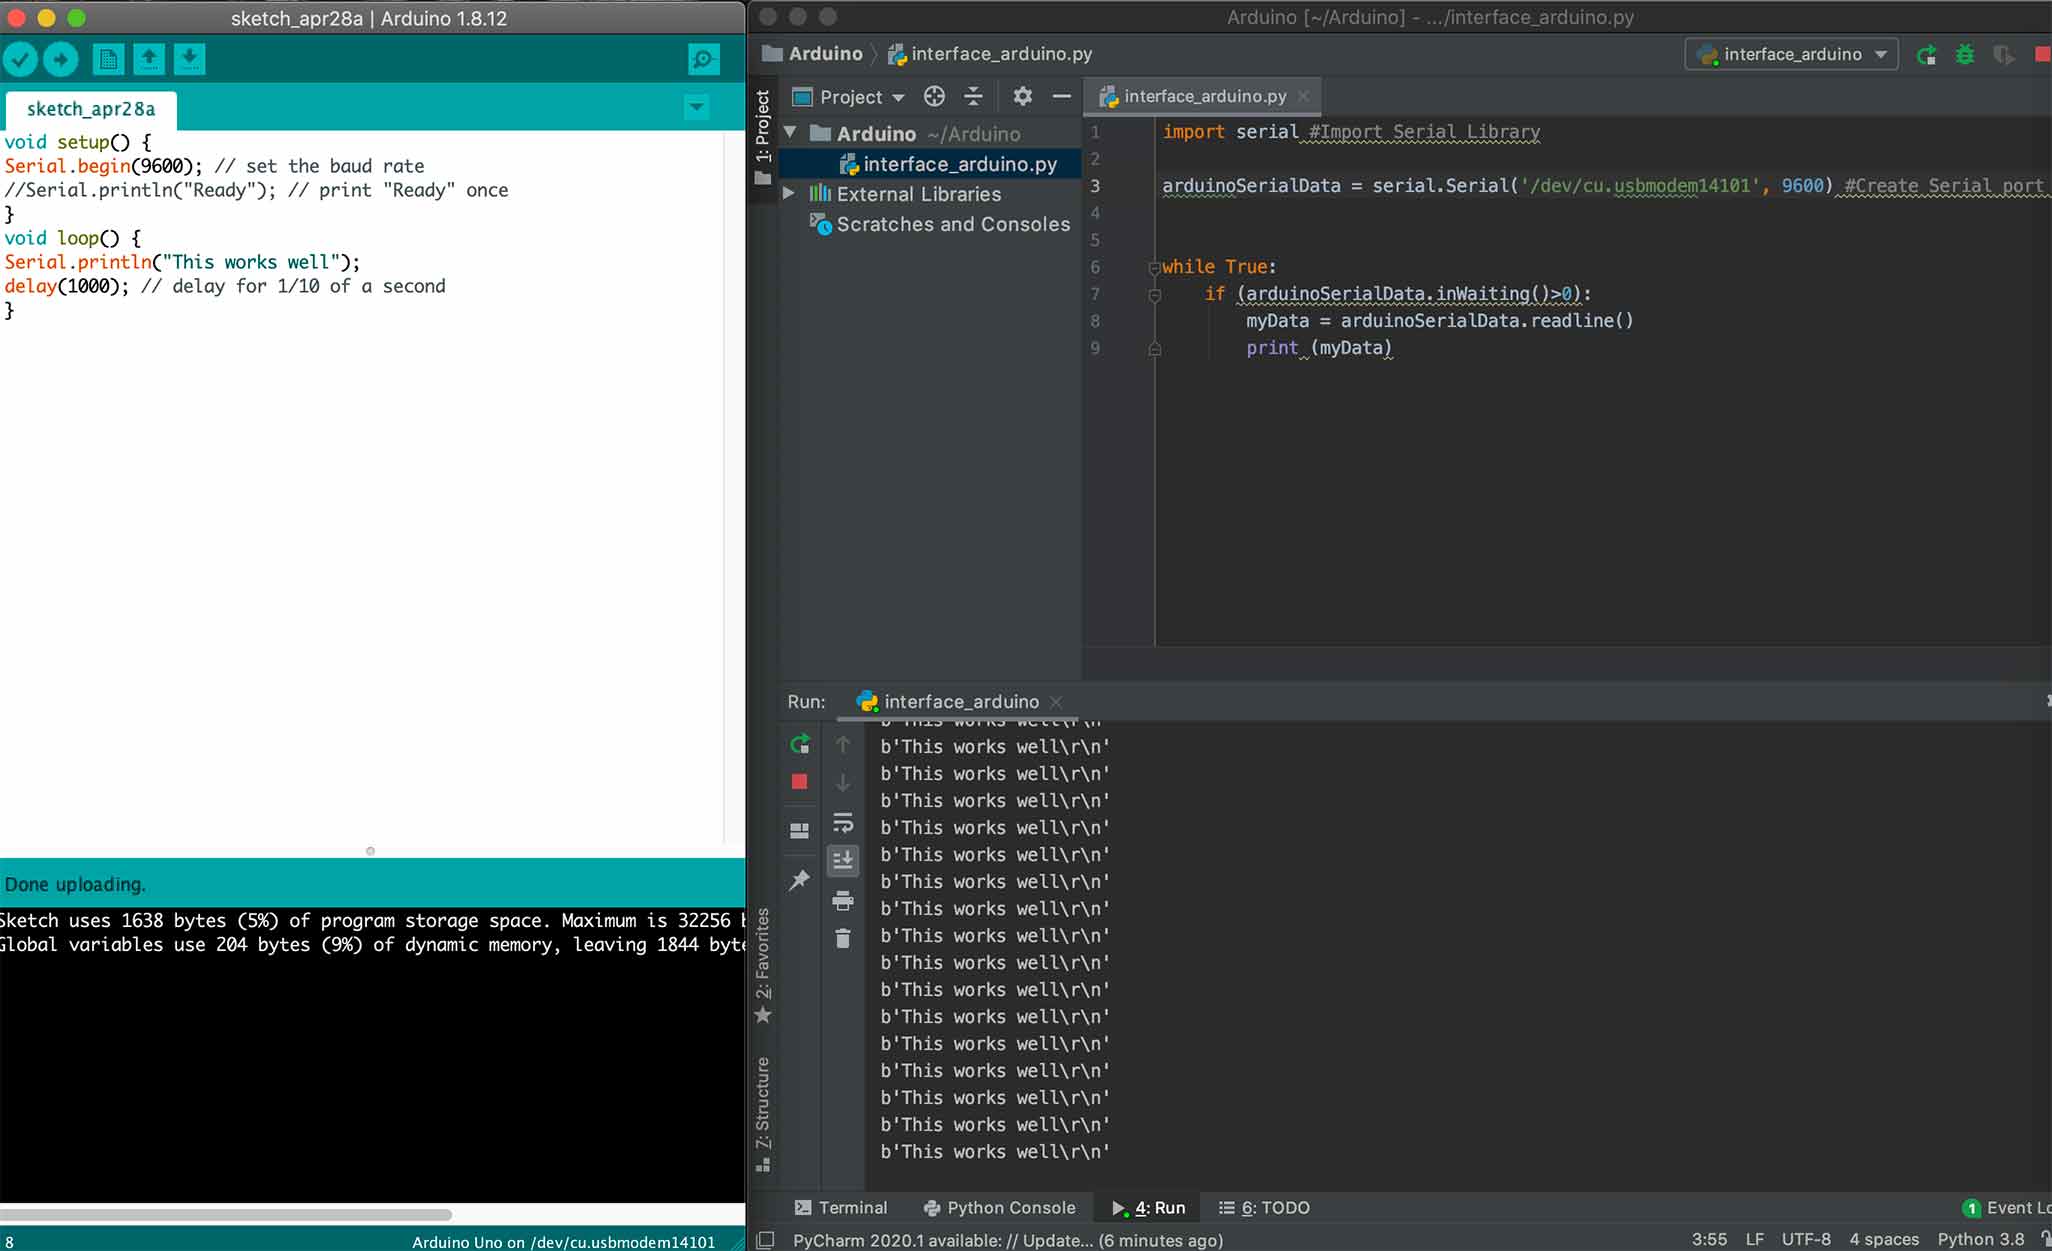The image size is (2052, 1251).
Task: Click the Arduino Save sketch button
Action: [x=189, y=60]
